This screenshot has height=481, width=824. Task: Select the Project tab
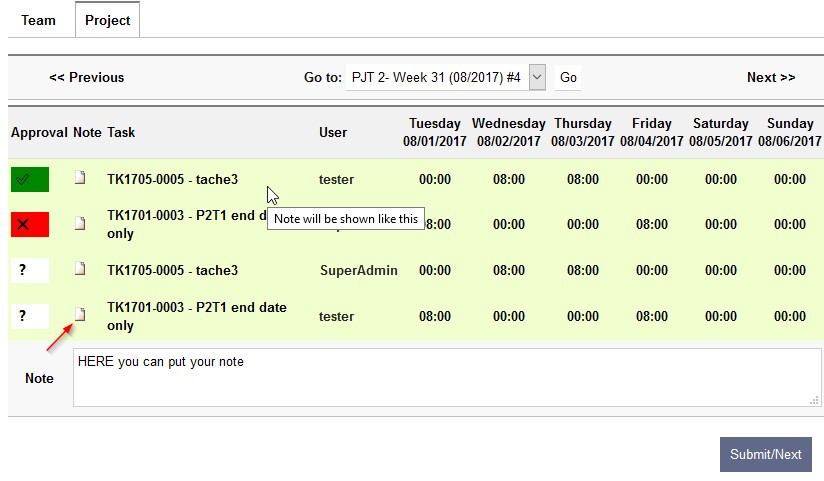(x=108, y=20)
